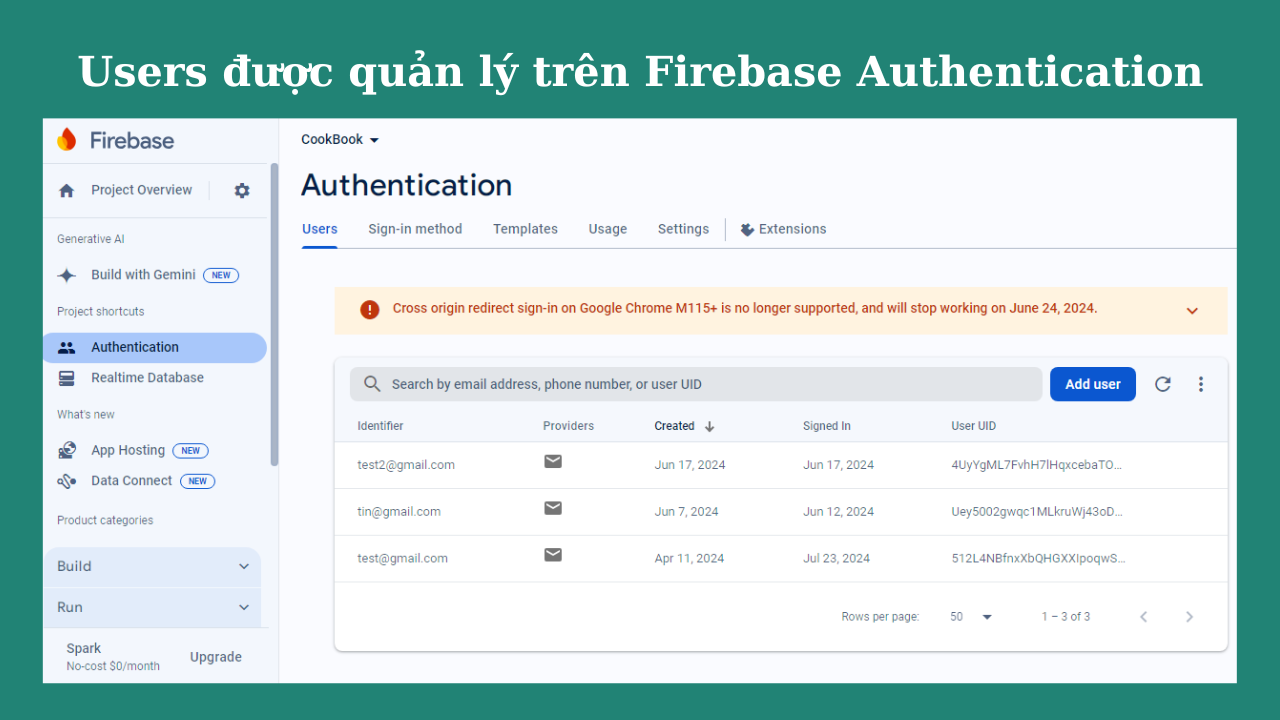Click the Realtime Database icon

(x=67, y=378)
